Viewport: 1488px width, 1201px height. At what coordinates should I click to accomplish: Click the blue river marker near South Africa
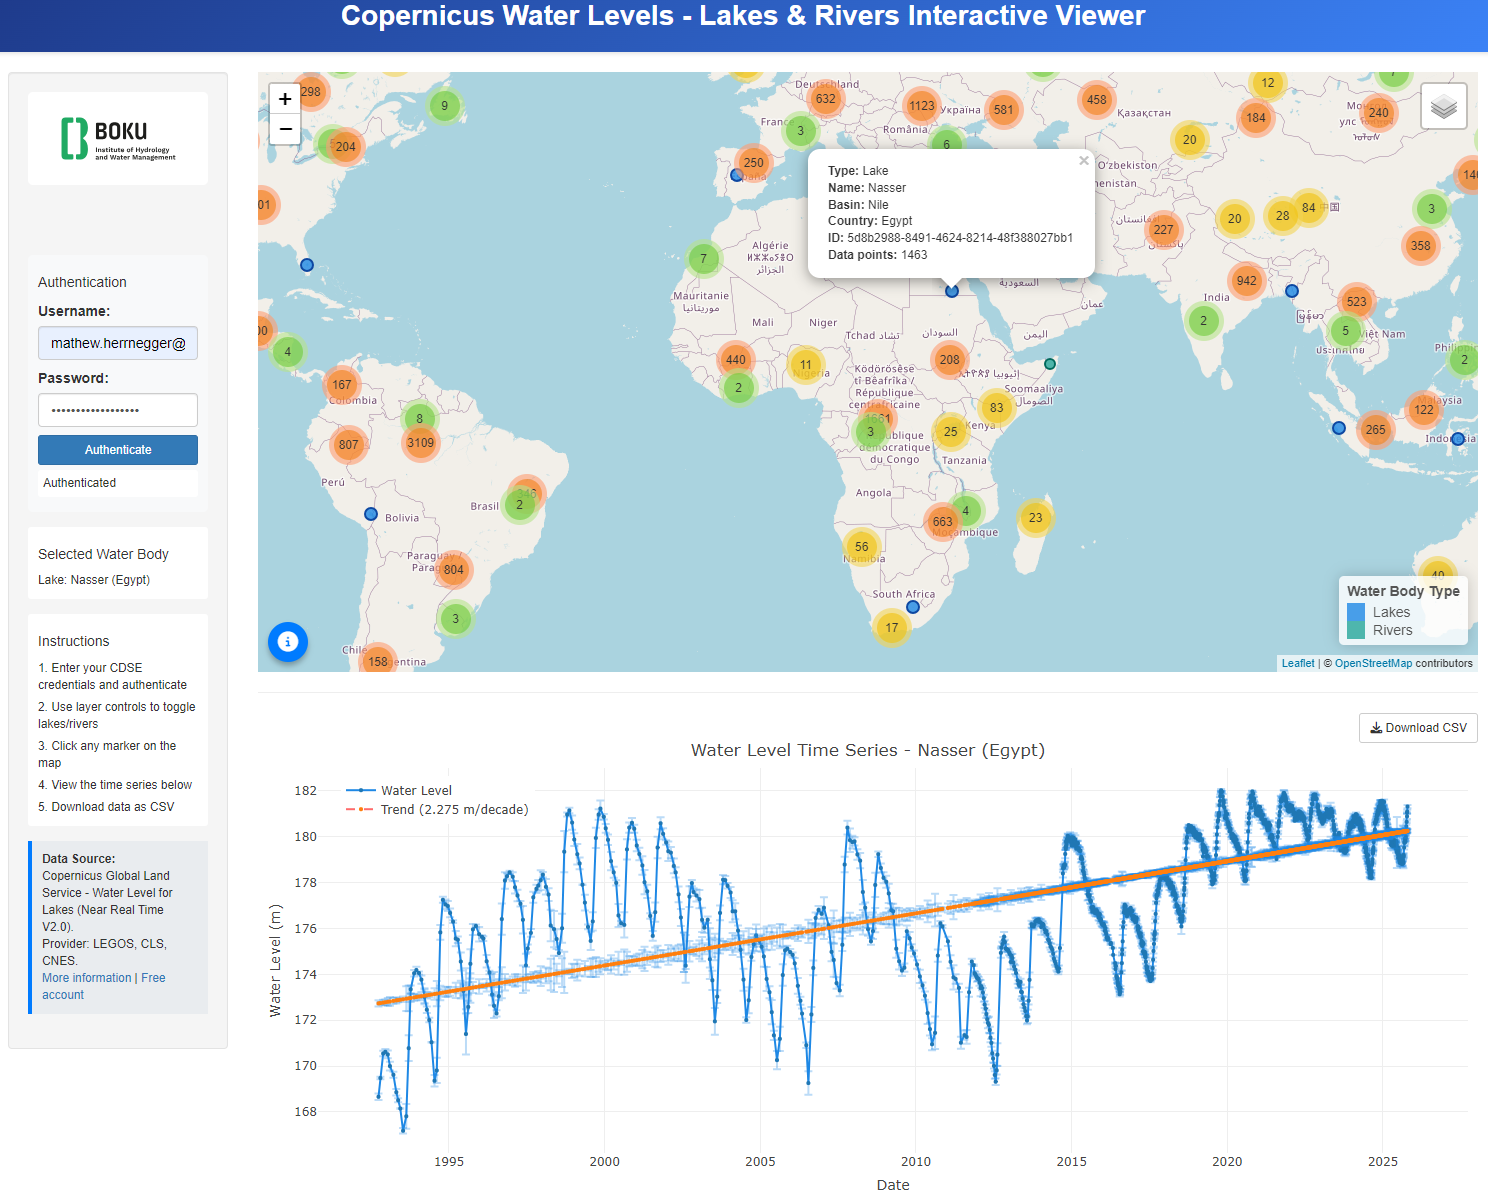click(x=912, y=607)
